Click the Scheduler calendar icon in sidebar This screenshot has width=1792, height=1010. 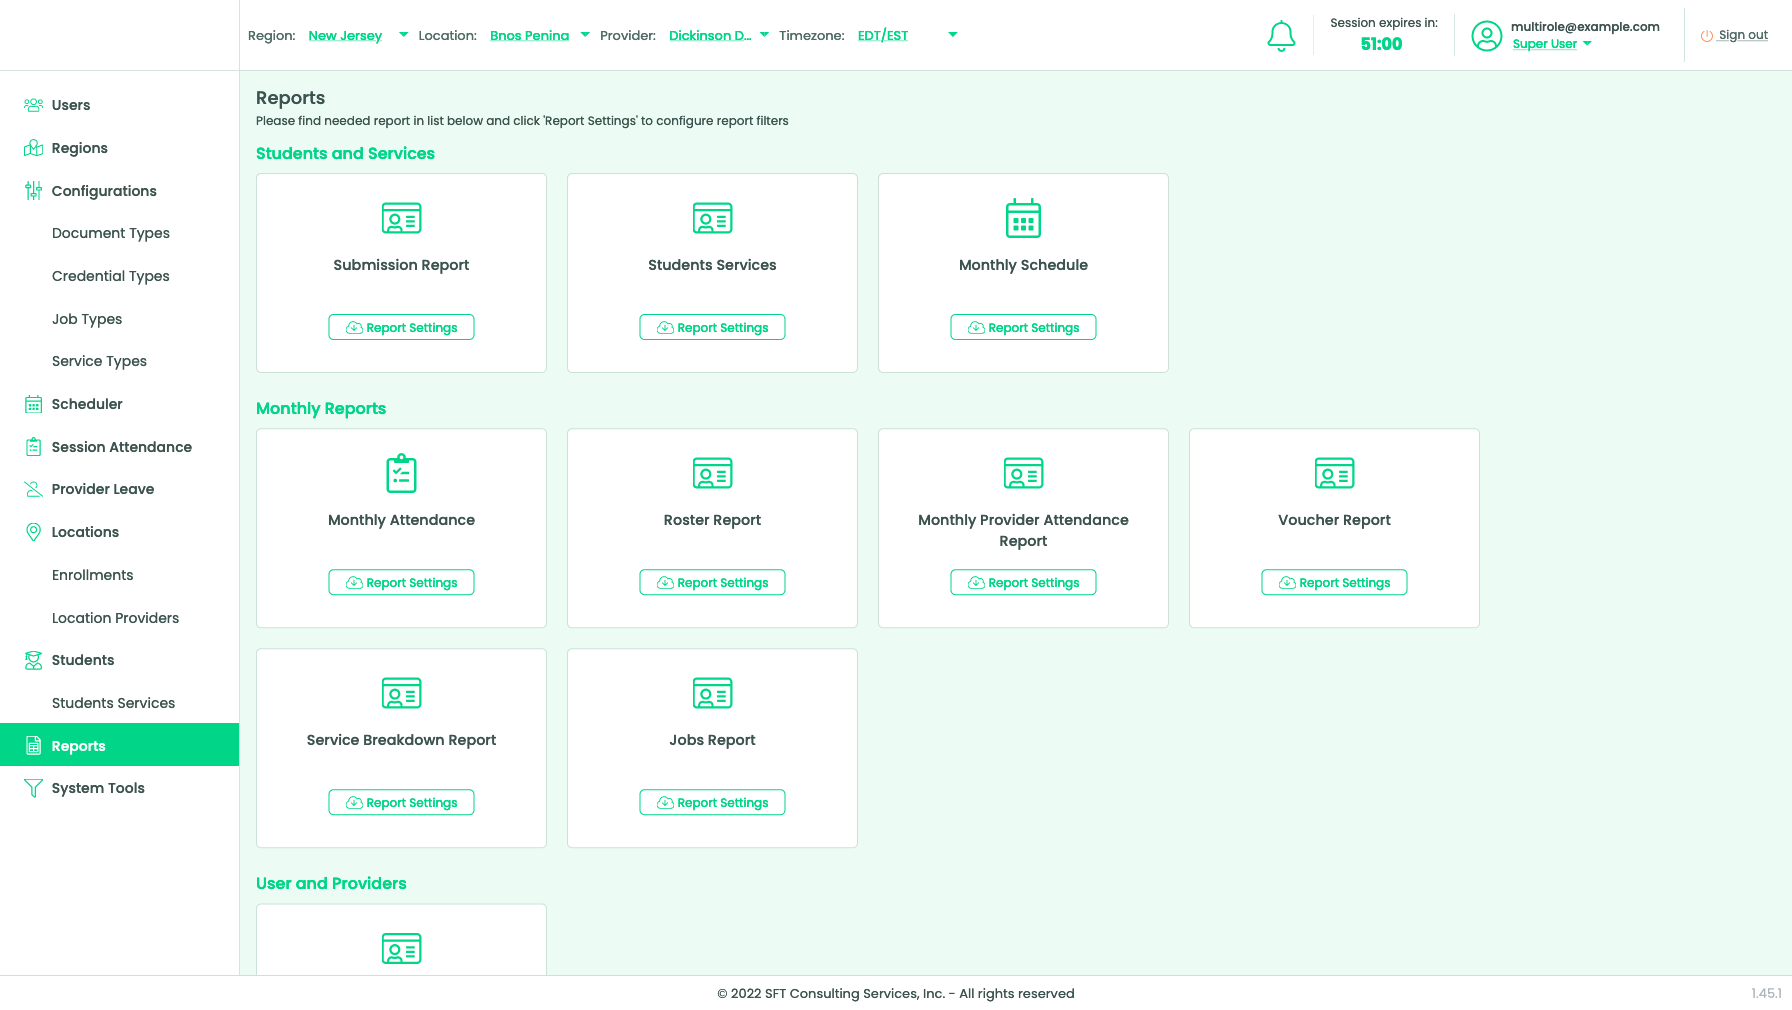click(33, 404)
